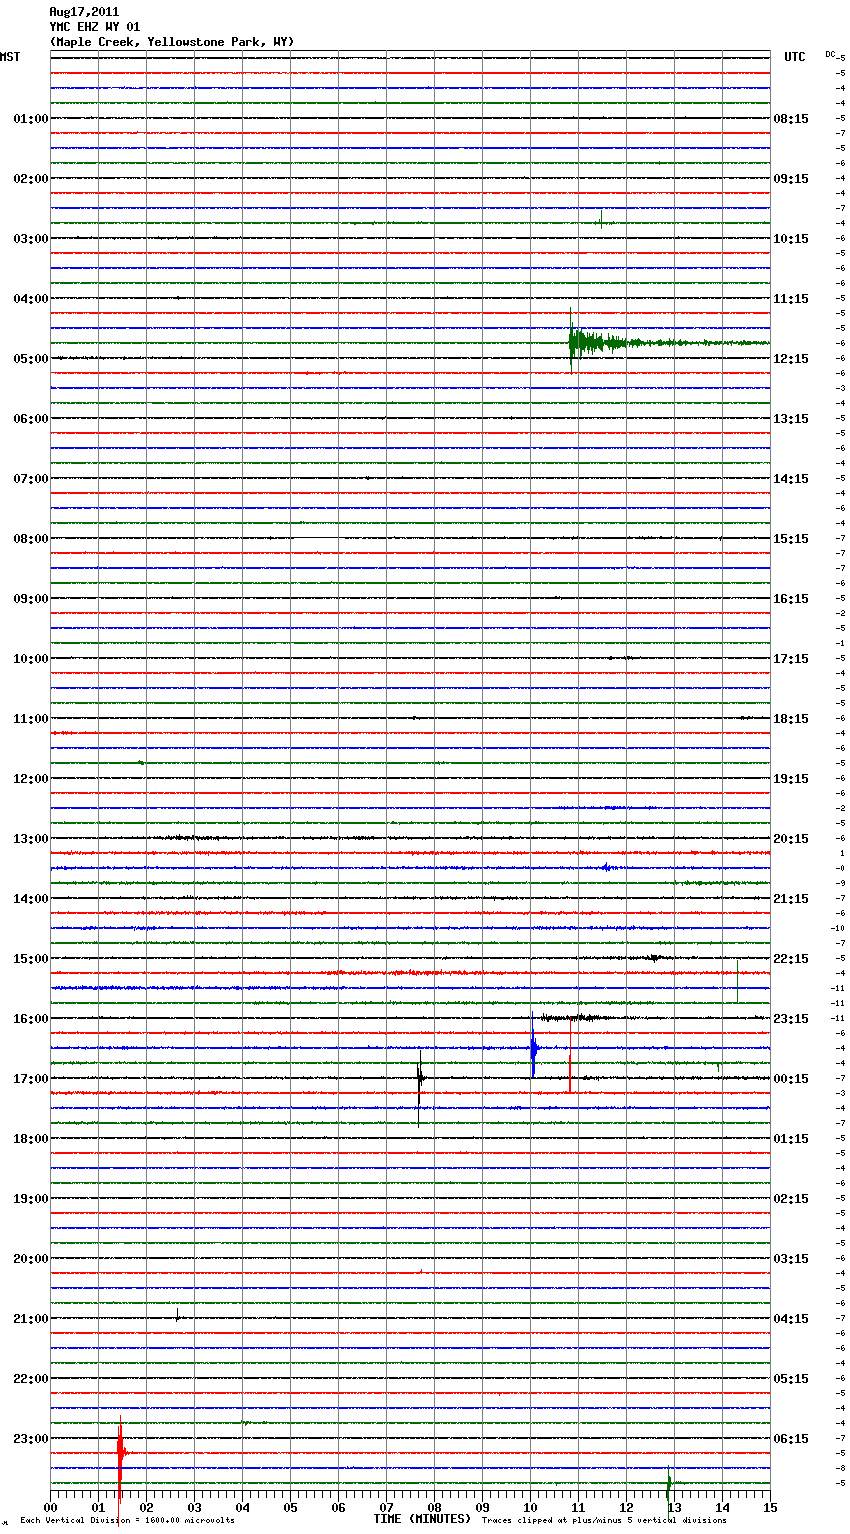
Task: Select the 15:00 MST time label
Action: [31, 959]
